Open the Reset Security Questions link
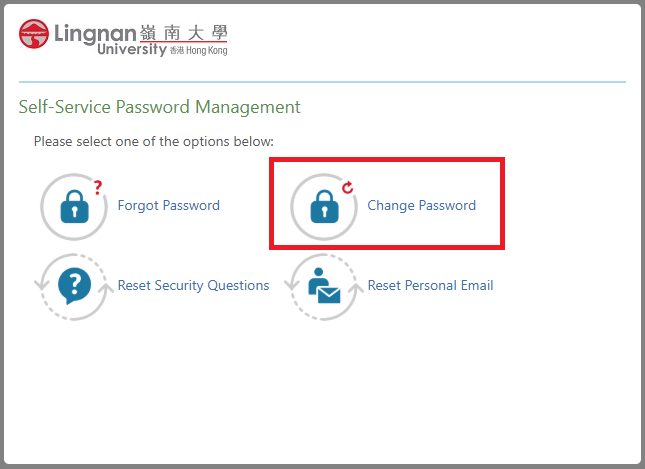645x469 pixels. point(193,285)
